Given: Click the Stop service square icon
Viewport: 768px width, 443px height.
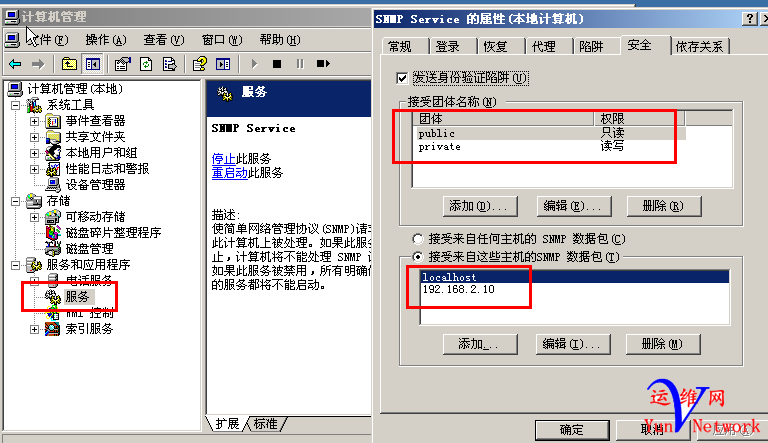Looking at the screenshot, I should [277, 64].
